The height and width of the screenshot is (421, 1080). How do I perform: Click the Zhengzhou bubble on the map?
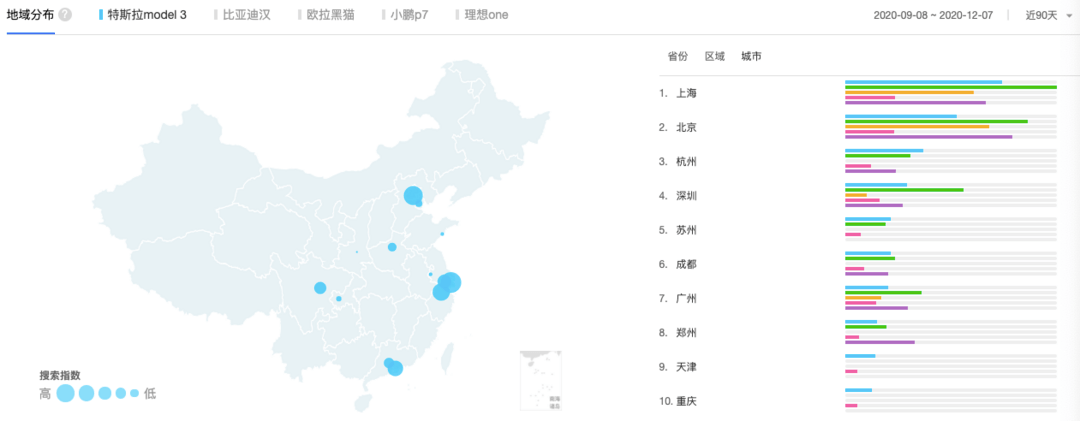point(392,247)
